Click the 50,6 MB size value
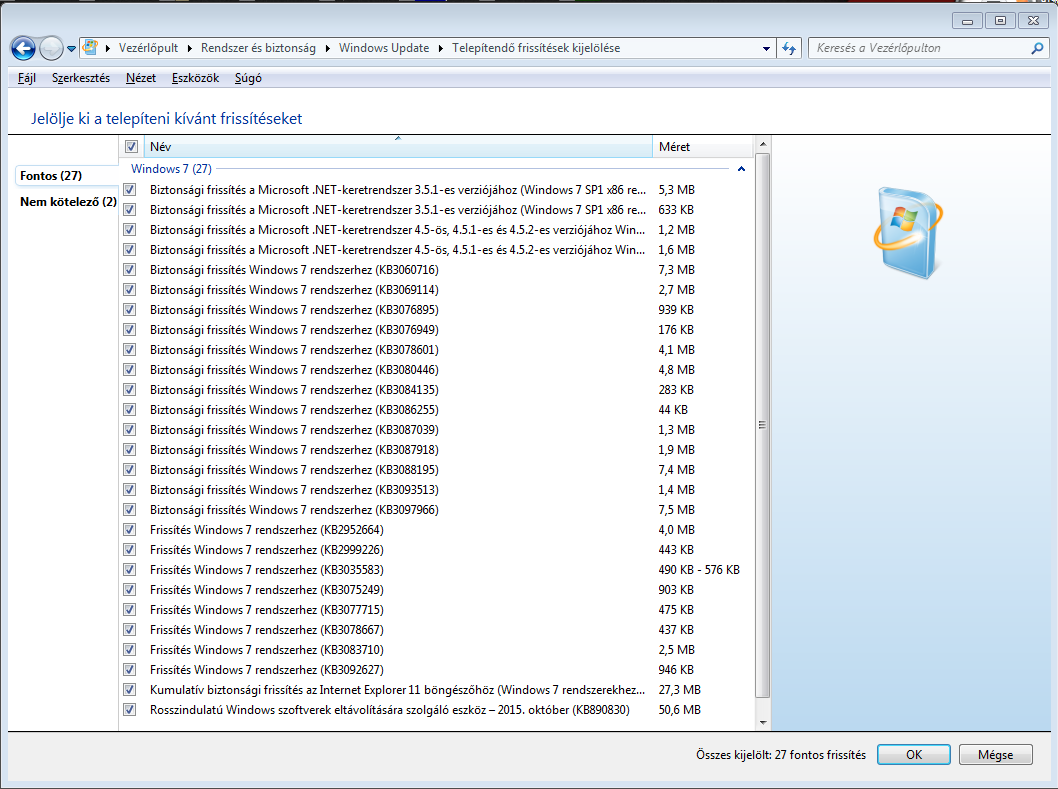Screen dimensions: 1058x789 pyautogui.click(x=679, y=710)
